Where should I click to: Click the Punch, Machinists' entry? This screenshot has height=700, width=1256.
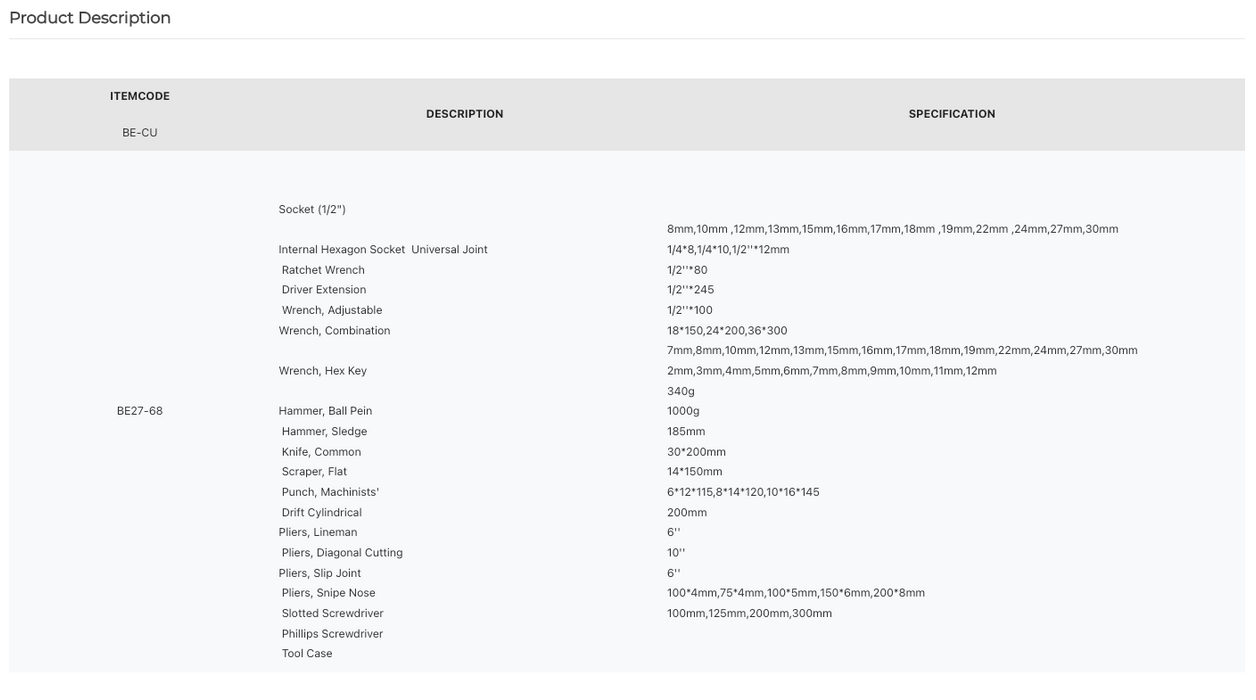(330, 492)
